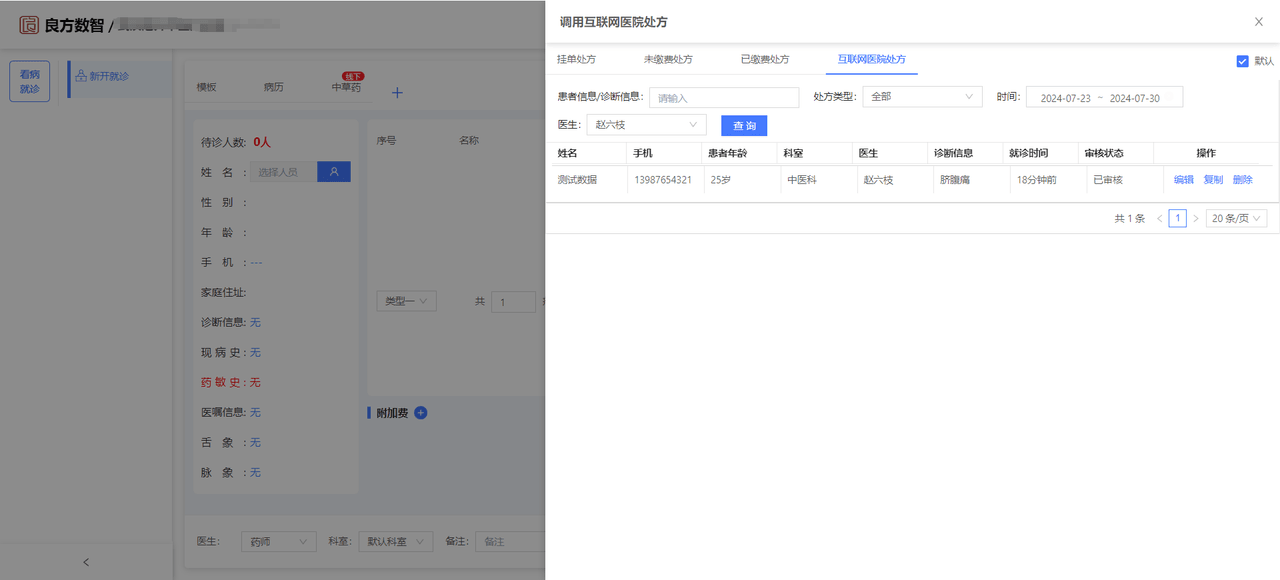Click the 测试数据 name cell
Viewport: 1280px width, 580px height.
[577, 180]
